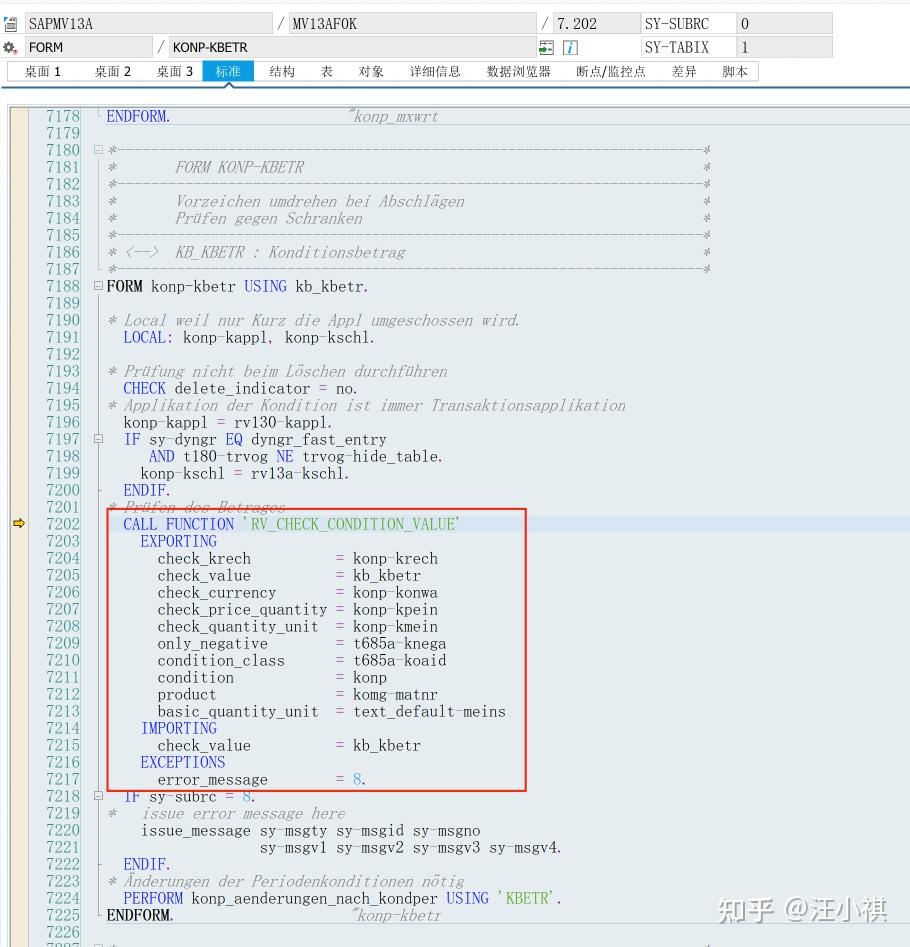Viewport: 910px width, 947px height.
Task: Open the 数据浏览器 tab
Action: coord(518,70)
